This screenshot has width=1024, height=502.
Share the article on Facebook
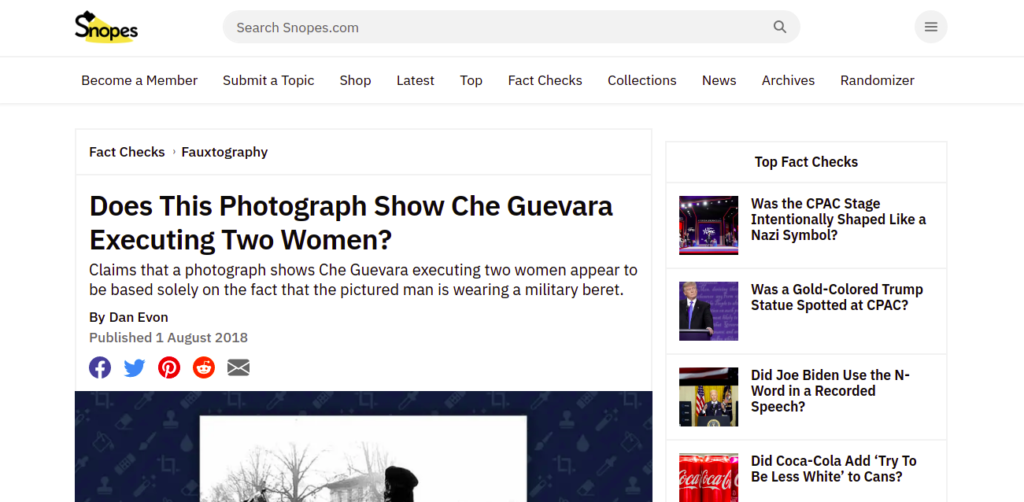(x=100, y=368)
